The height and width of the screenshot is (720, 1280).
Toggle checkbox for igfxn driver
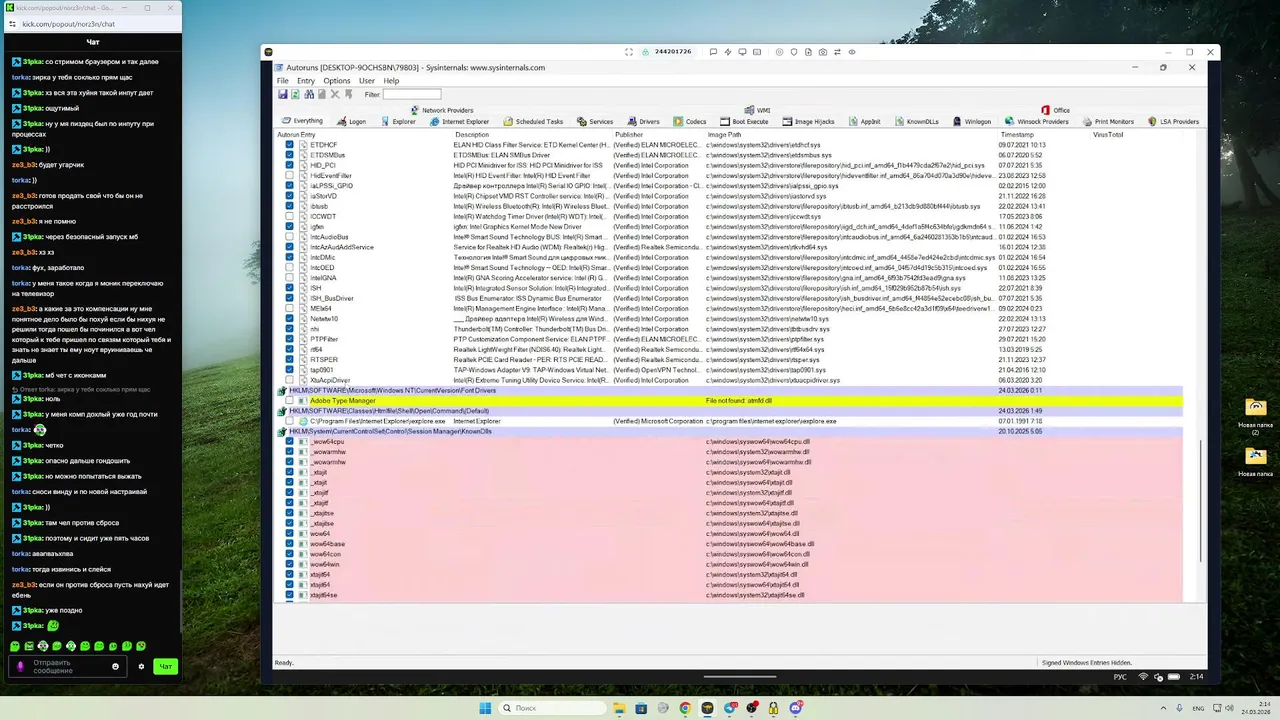click(x=290, y=227)
